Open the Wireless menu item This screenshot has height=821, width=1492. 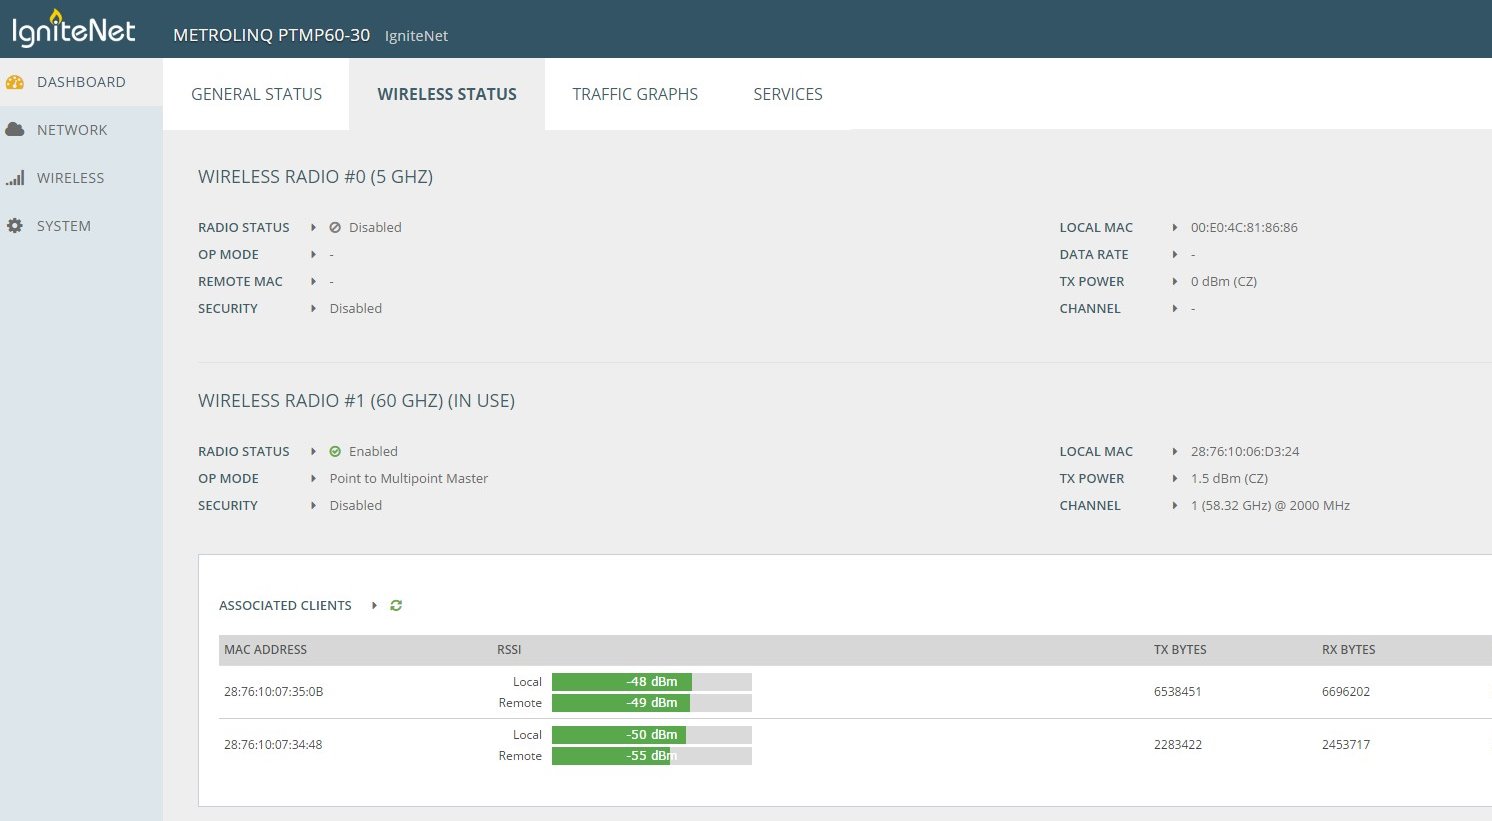[81, 178]
